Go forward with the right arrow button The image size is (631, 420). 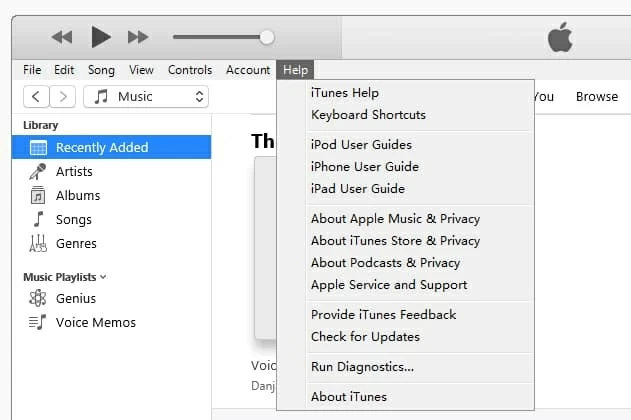[62, 97]
